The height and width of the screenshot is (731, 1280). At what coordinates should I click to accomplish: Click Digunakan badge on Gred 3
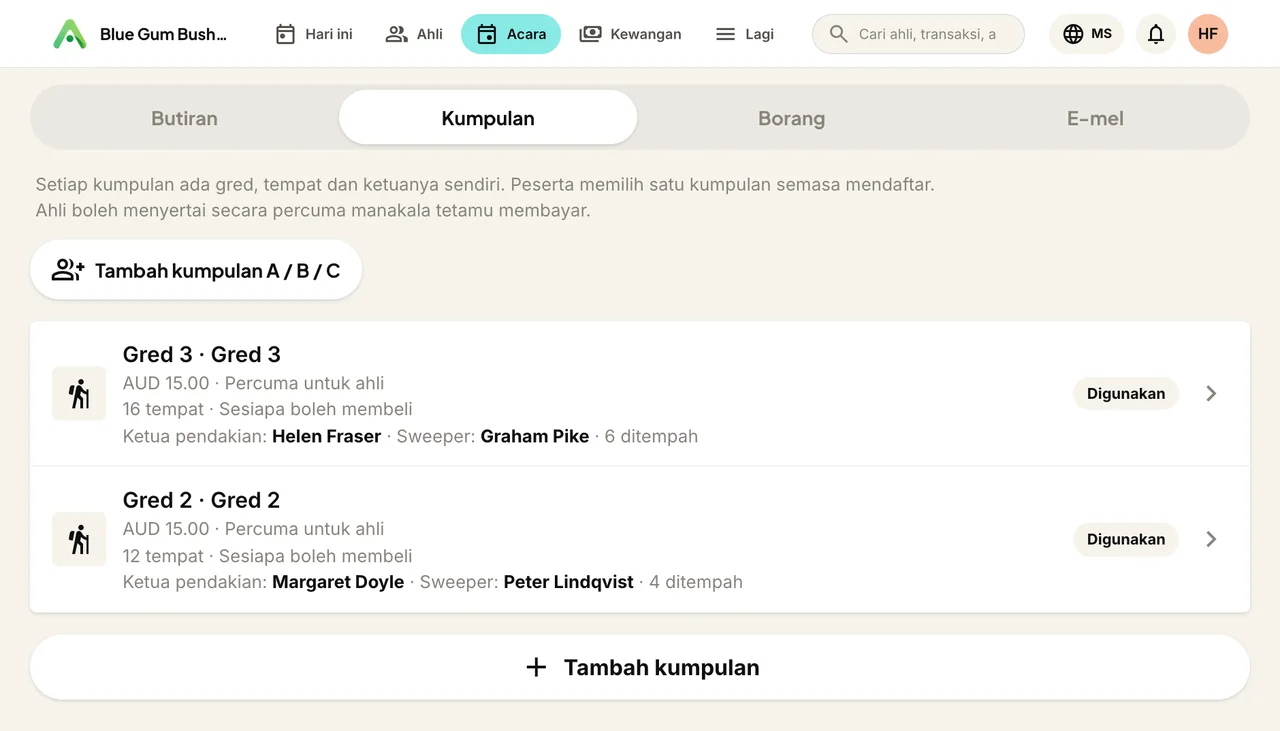point(1126,393)
